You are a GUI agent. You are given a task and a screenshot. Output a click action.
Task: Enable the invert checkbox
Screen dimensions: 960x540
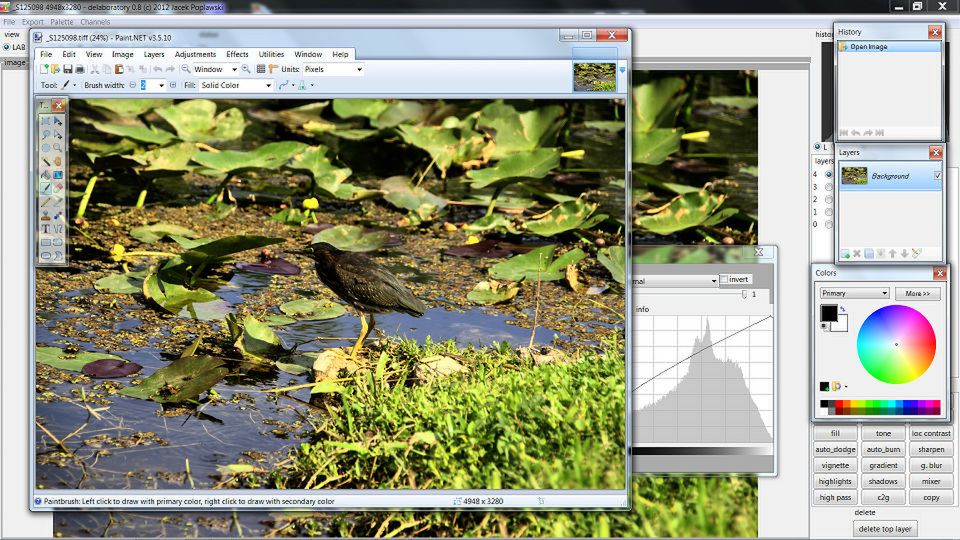click(x=724, y=279)
